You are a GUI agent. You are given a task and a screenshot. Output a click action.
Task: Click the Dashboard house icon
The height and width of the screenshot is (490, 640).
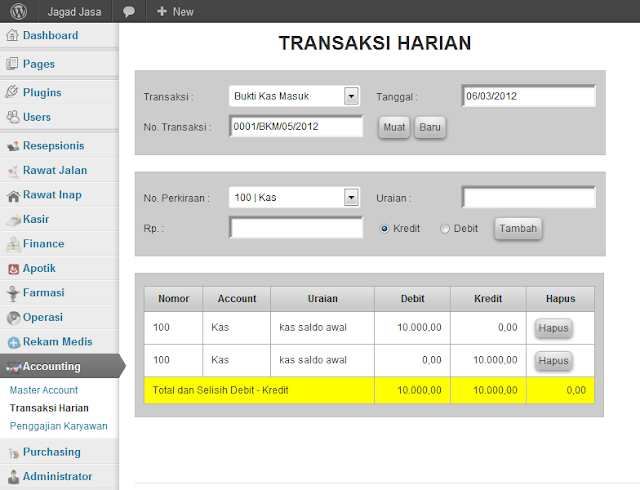(12, 35)
